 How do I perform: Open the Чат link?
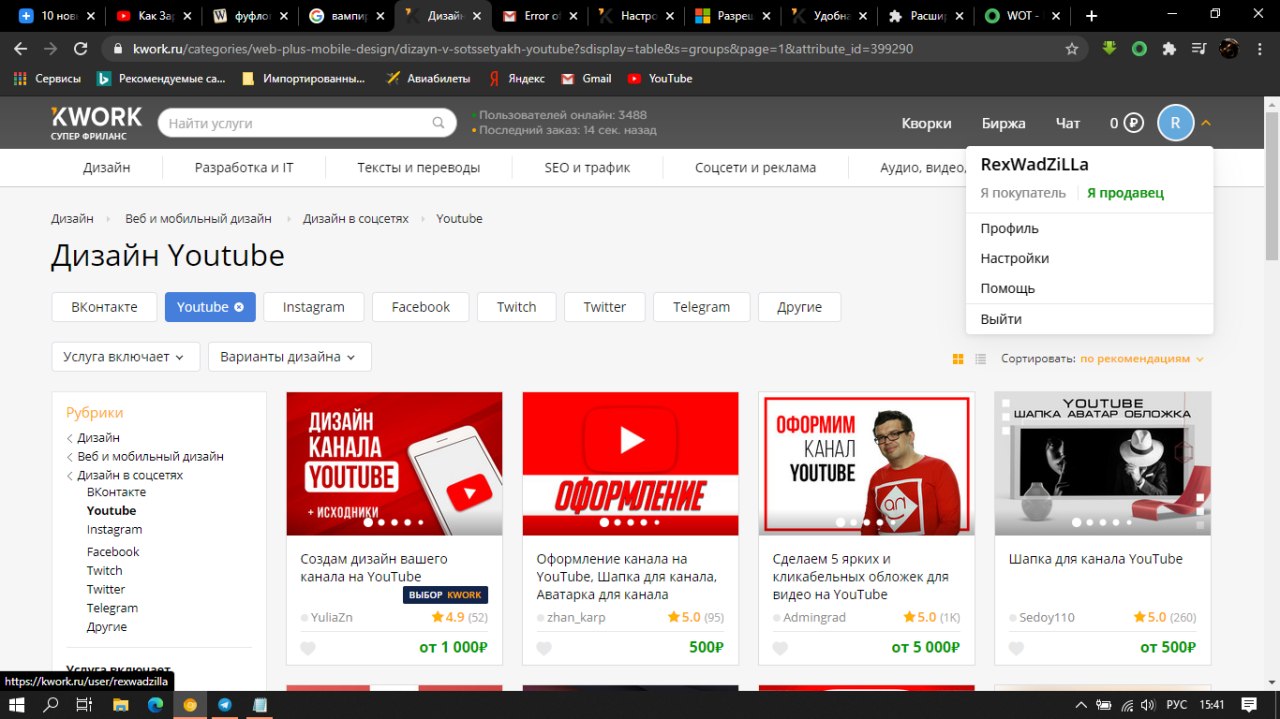(1068, 123)
